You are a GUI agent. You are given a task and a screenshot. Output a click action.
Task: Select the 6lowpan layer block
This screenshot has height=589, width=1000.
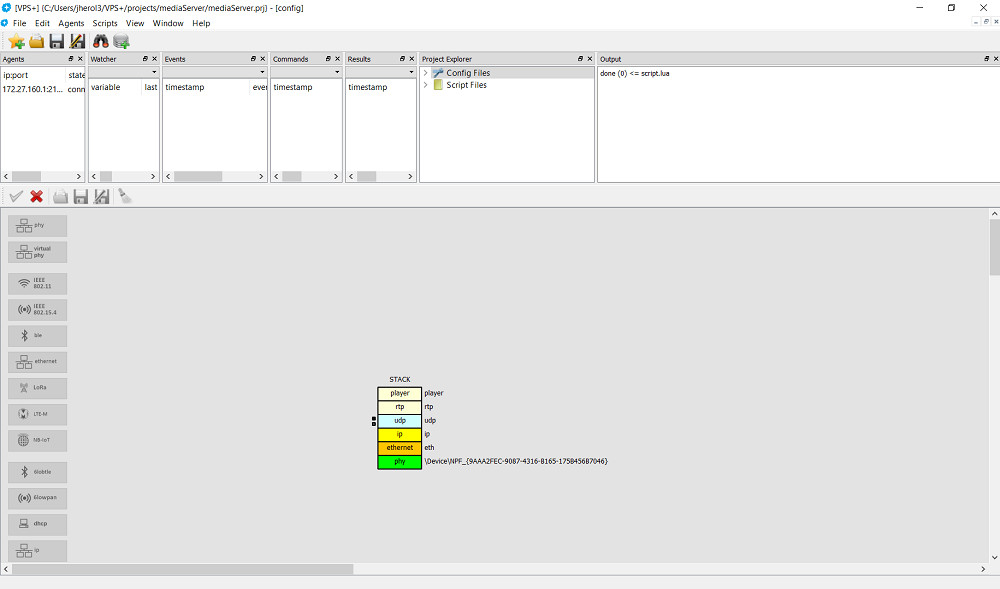38,498
